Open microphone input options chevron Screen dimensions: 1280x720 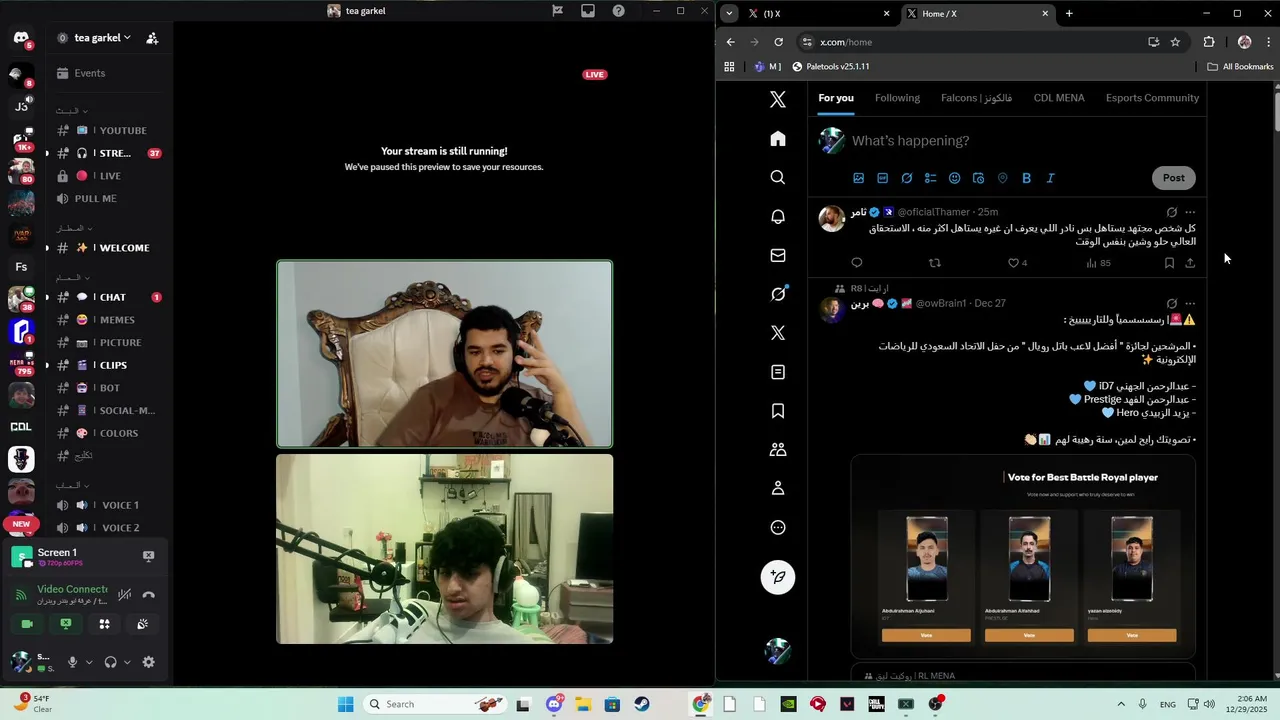pos(89,662)
